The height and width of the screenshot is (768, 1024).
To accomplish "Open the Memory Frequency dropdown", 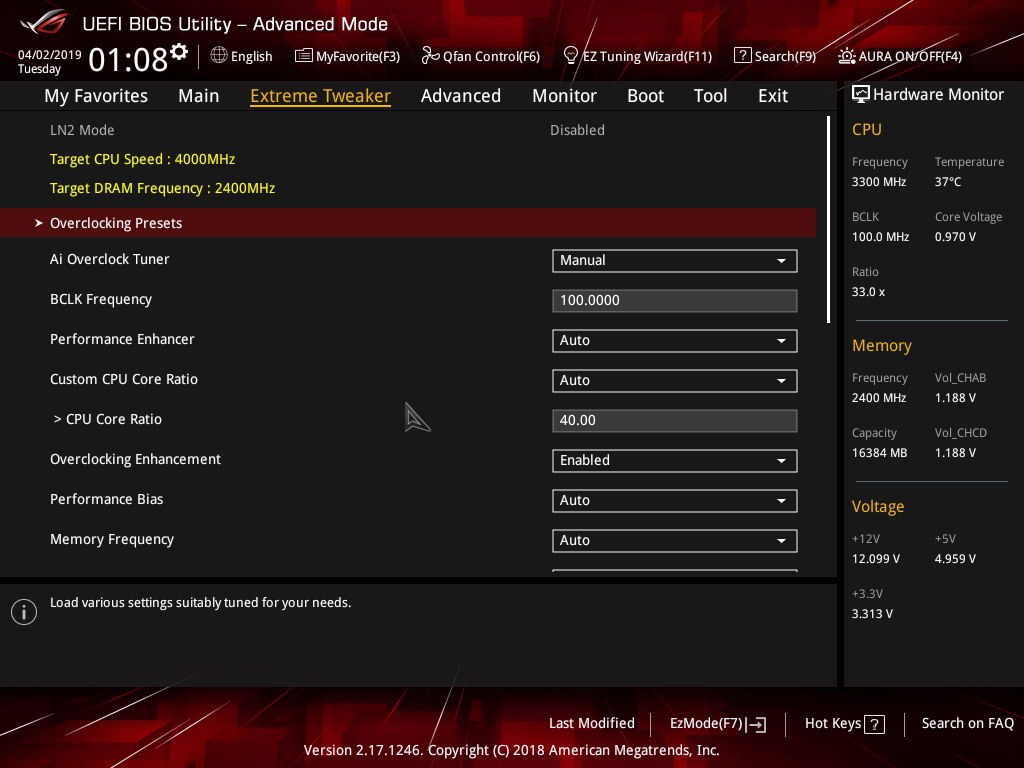I will 675,541.
